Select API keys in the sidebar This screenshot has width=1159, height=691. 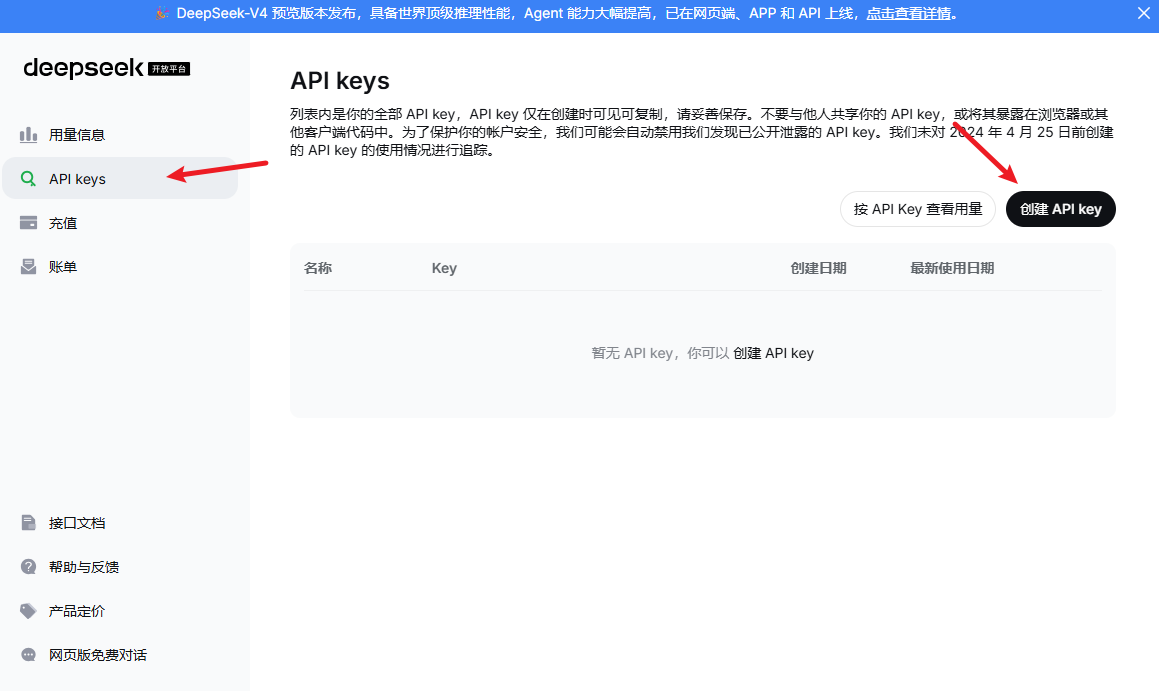[120, 178]
